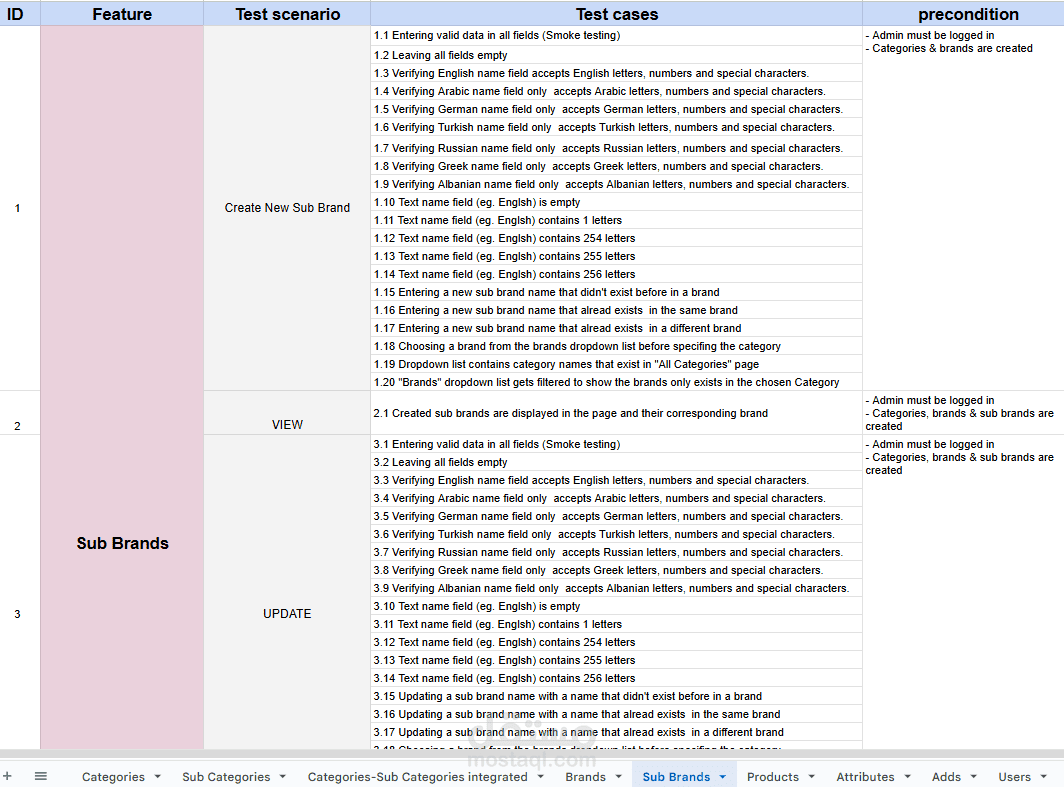
Task: Open the Attributes tab dropdown arrow
Action: [x=908, y=776]
